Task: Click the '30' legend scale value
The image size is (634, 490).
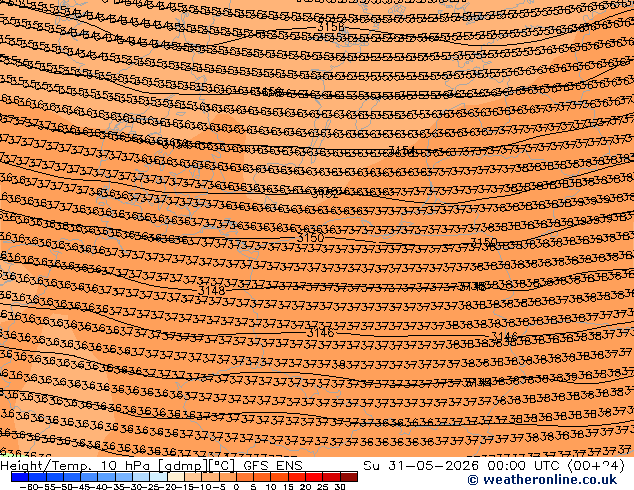Action: (340, 486)
